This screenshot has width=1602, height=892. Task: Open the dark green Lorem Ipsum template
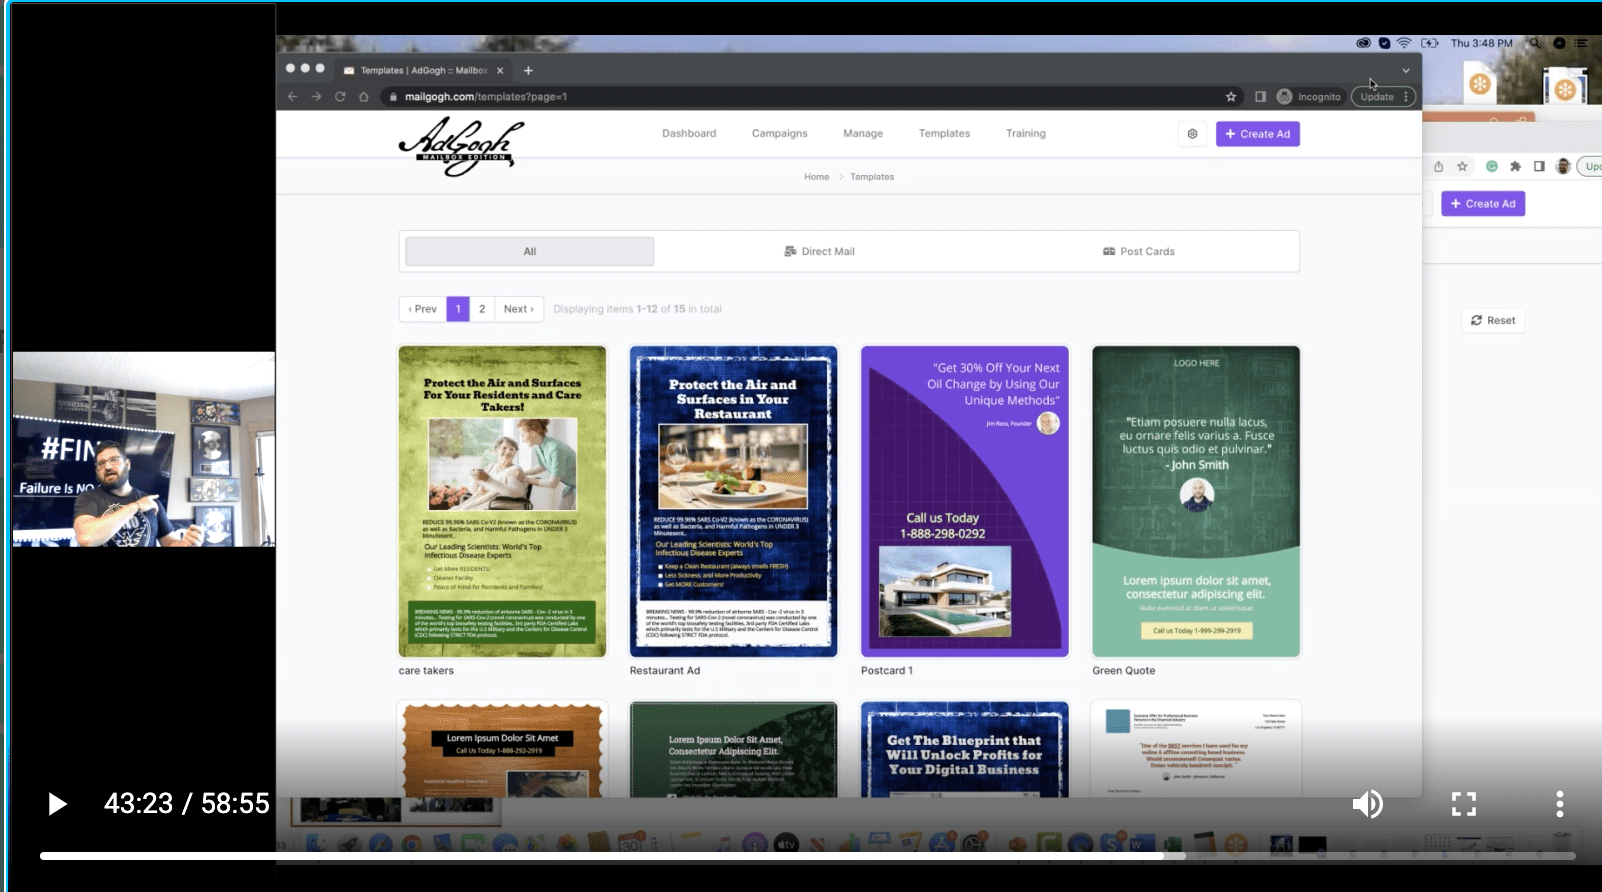coord(734,750)
